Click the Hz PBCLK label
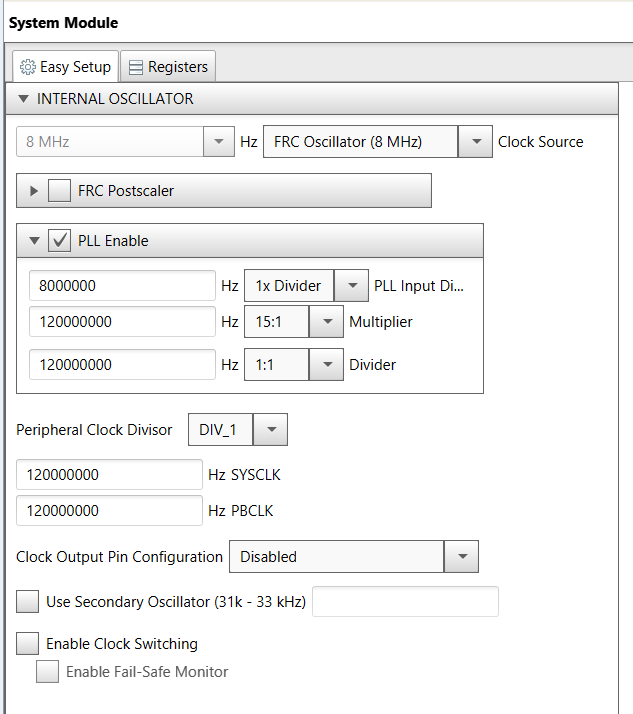Viewport: 633px width, 714px height. tap(241, 510)
